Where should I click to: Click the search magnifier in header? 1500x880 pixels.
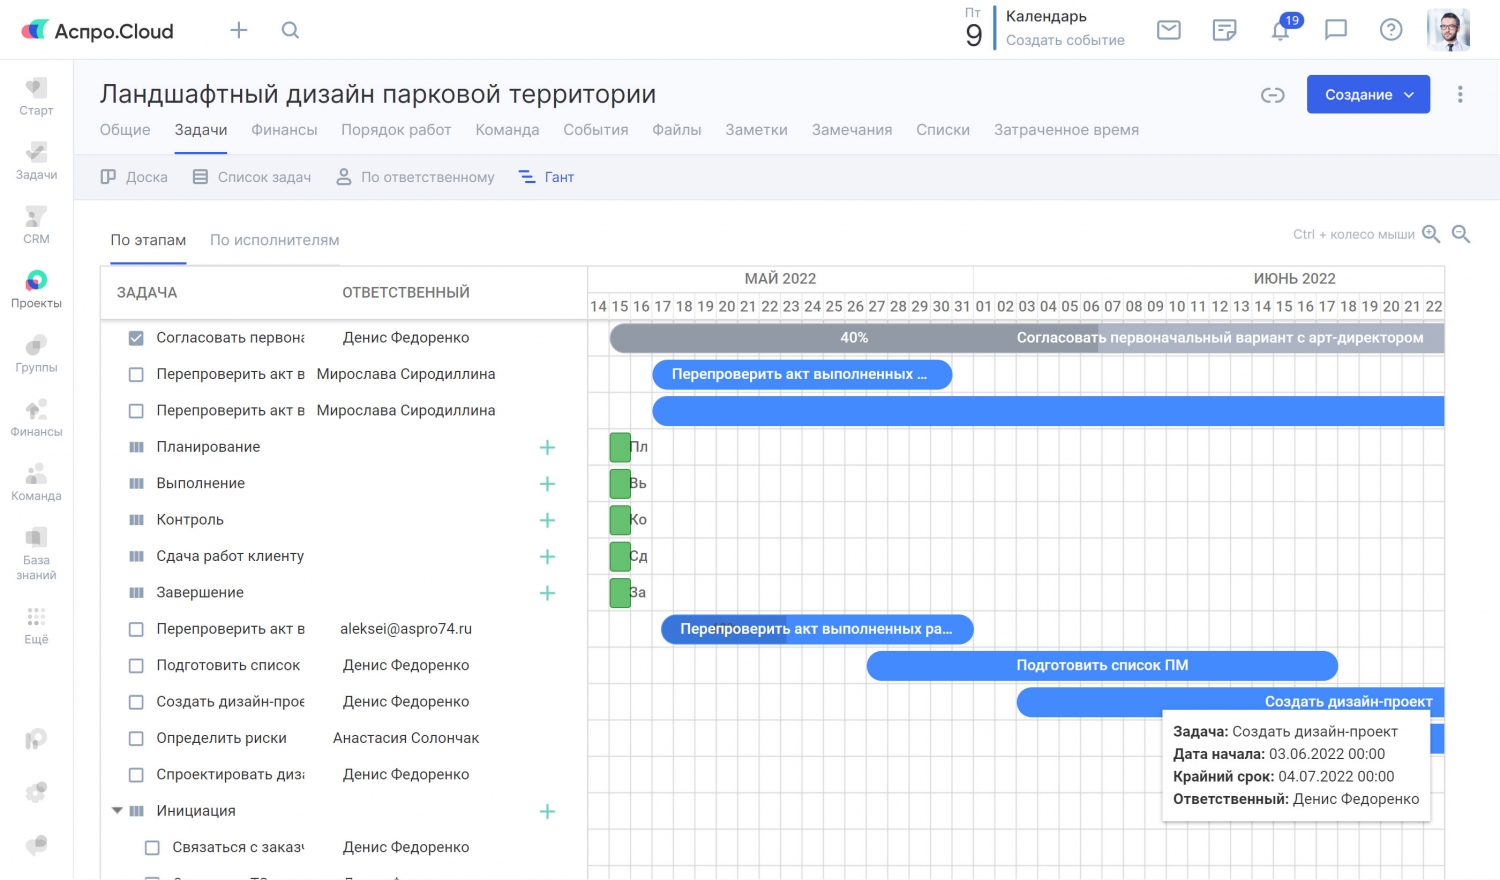click(290, 30)
